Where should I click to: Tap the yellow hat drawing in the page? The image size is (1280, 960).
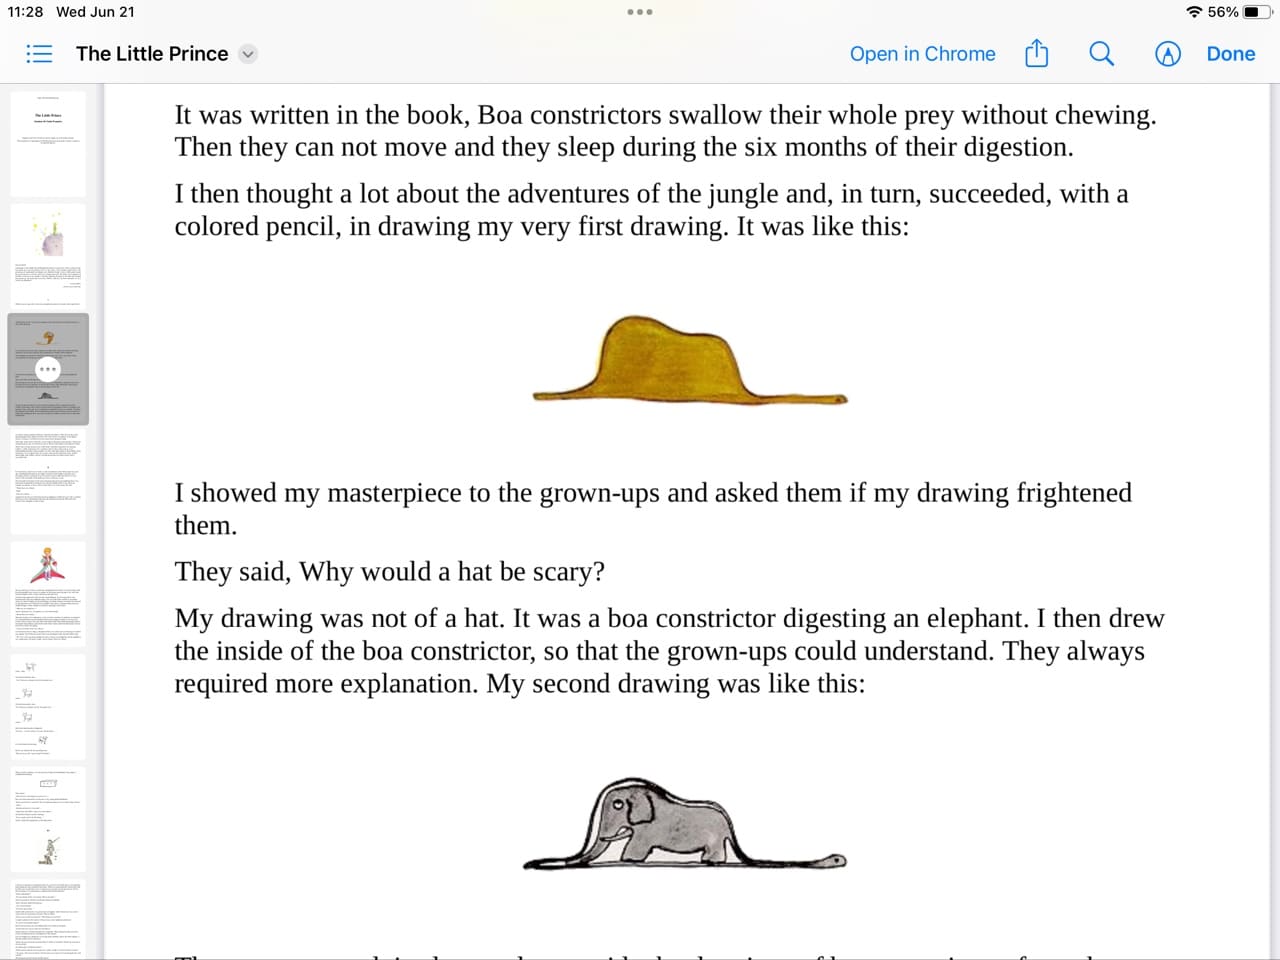pyautogui.click(x=690, y=360)
